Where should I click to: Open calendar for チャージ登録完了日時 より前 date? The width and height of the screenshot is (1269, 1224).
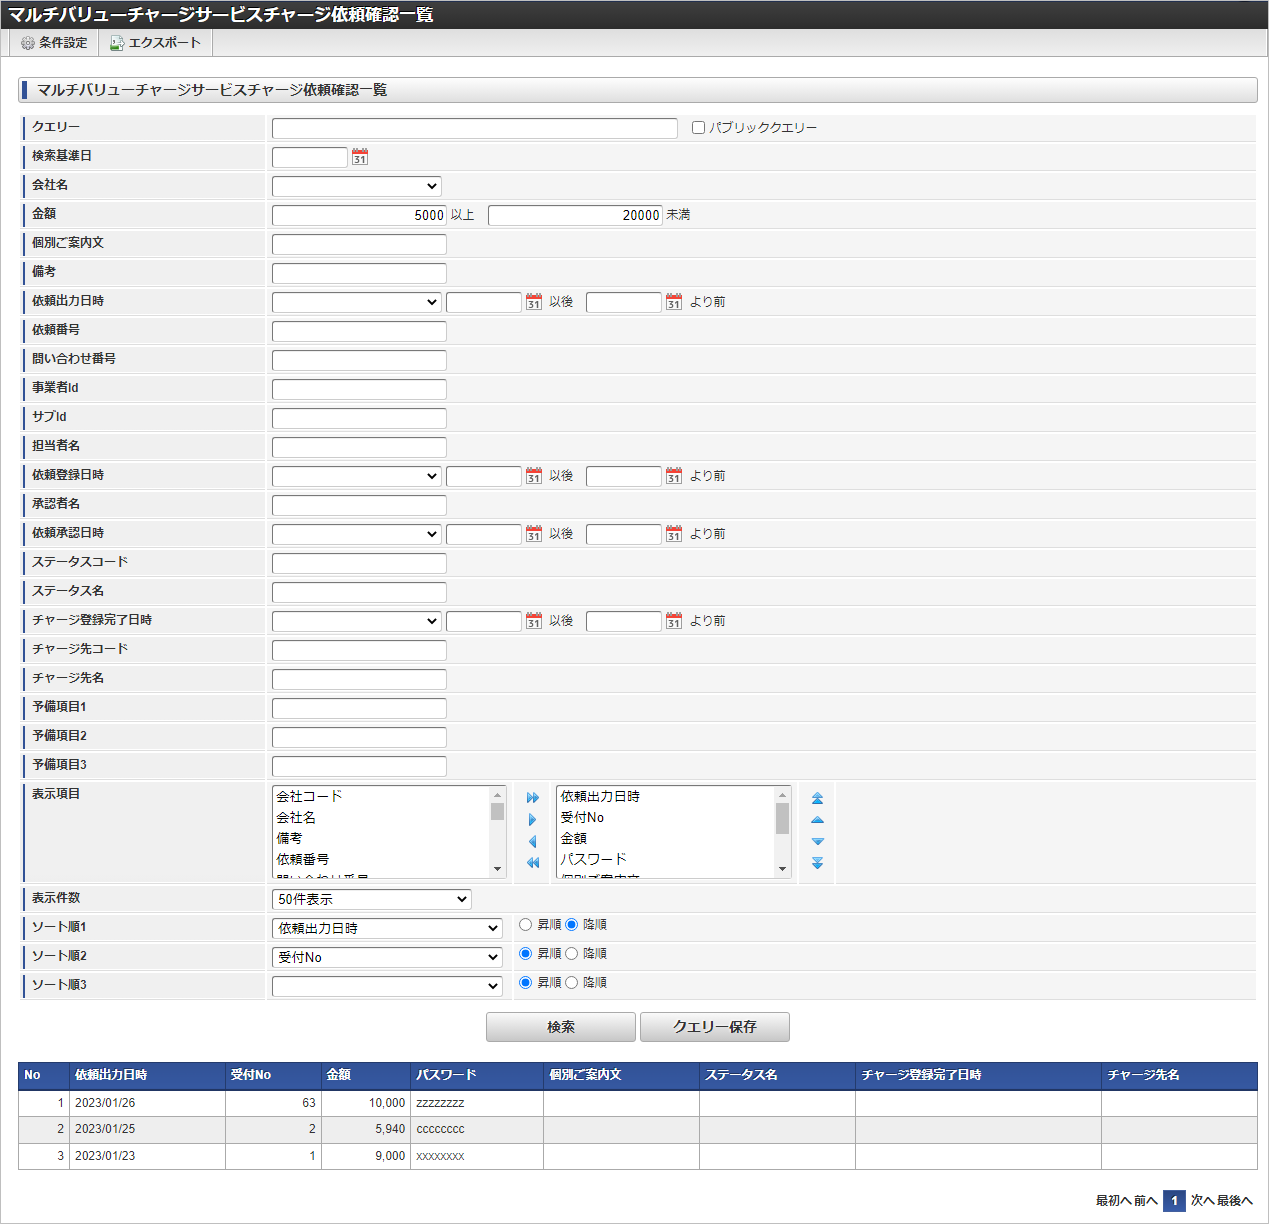click(674, 621)
